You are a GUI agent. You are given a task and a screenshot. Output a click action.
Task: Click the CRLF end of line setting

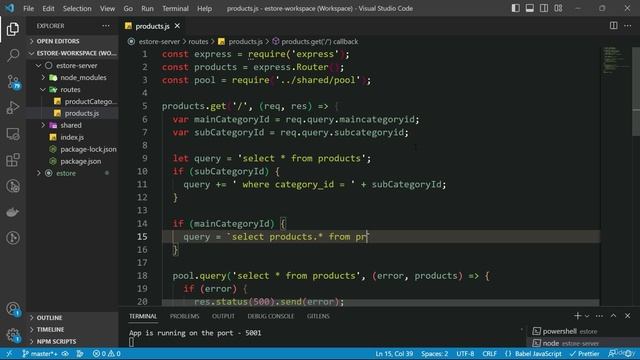pos(489,353)
